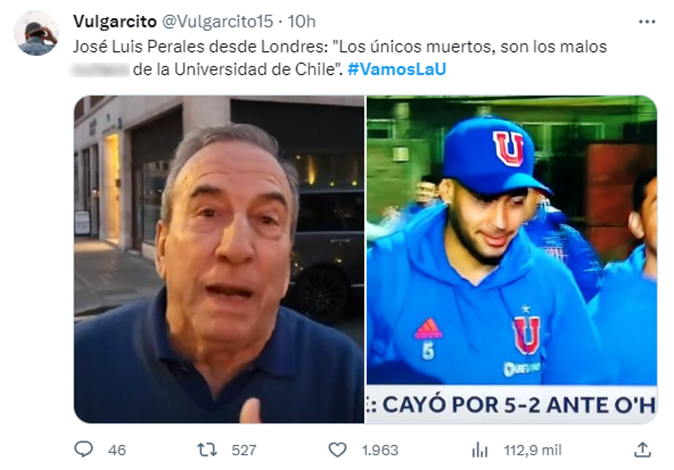The width and height of the screenshot is (674, 470).
Task: Click the 1.963 likes count
Action: (x=380, y=450)
